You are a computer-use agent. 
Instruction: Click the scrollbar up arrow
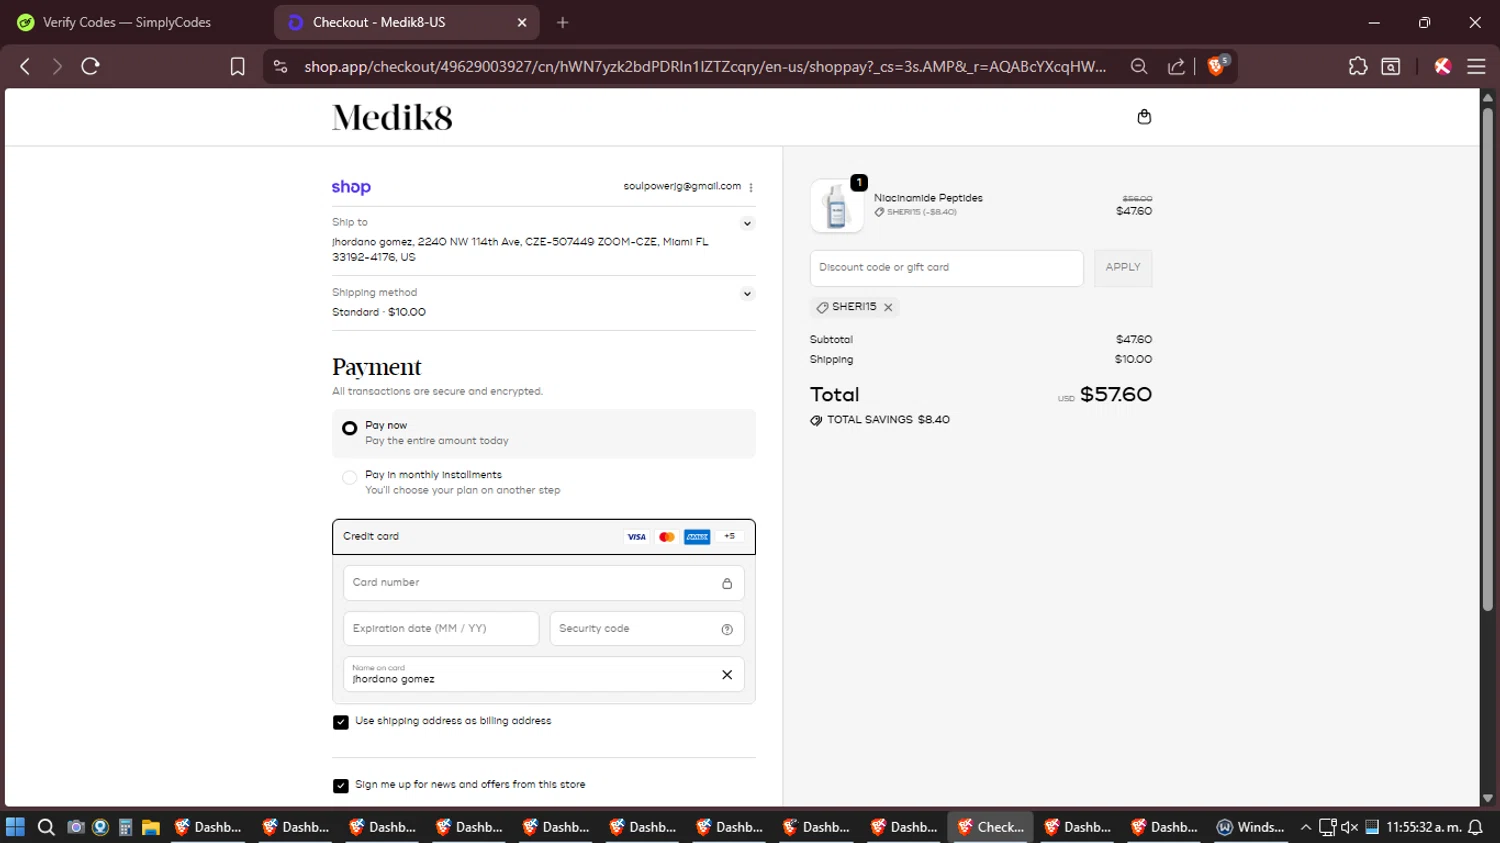pos(1488,97)
